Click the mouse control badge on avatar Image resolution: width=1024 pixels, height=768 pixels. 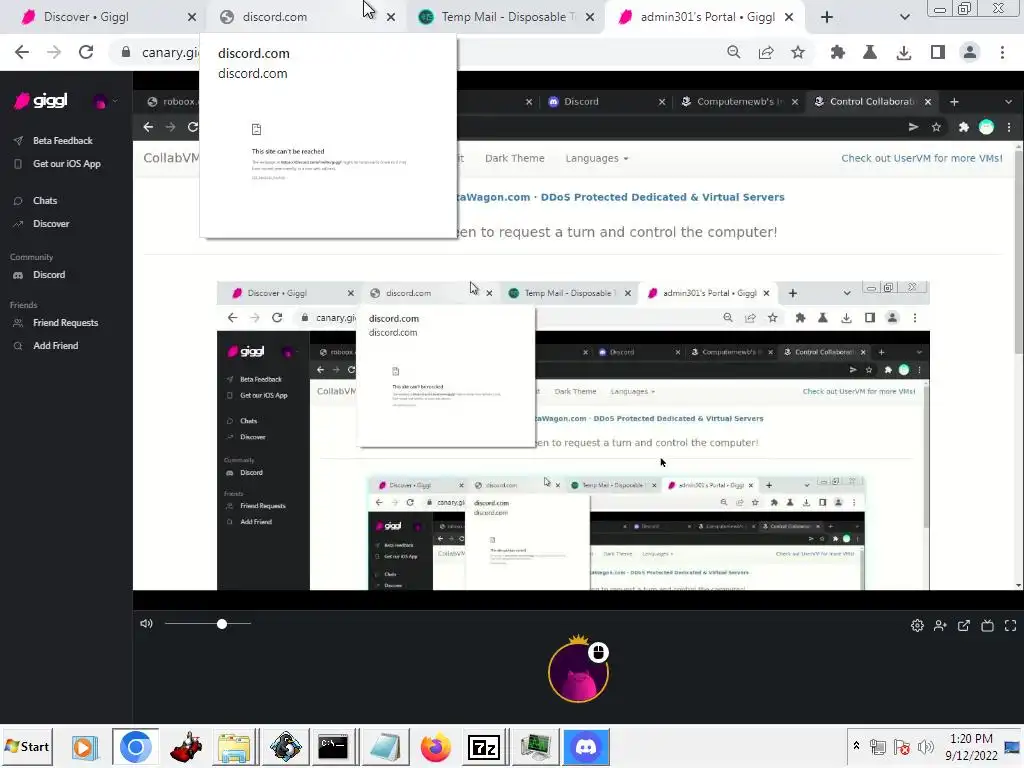[x=598, y=652]
